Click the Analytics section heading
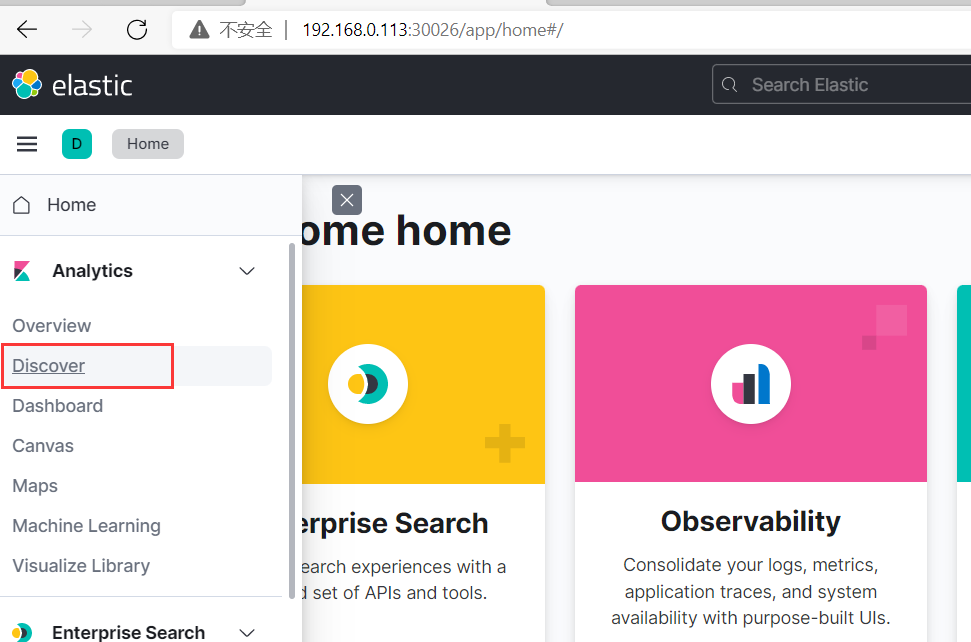Viewport: 971px width, 642px height. [92, 271]
